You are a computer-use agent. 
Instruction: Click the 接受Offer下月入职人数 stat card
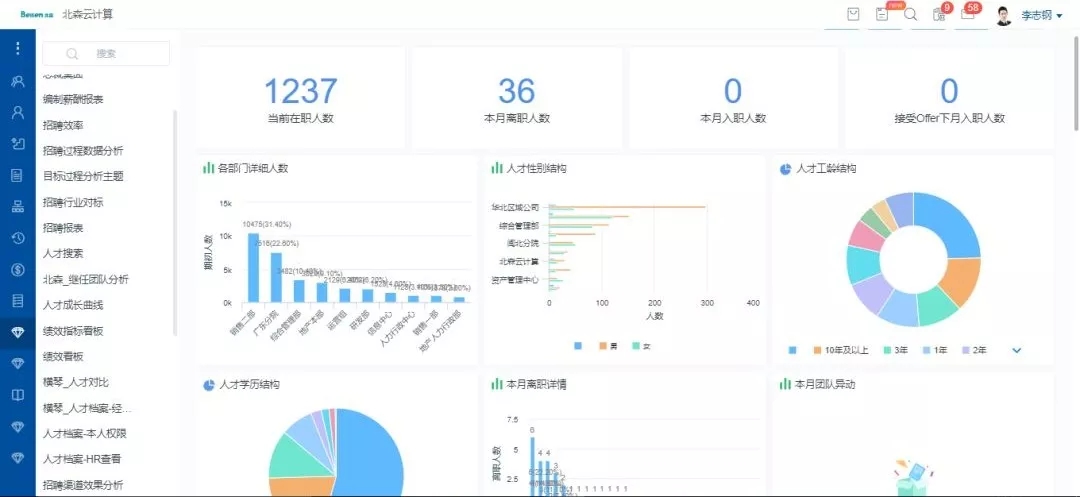click(x=949, y=98)
